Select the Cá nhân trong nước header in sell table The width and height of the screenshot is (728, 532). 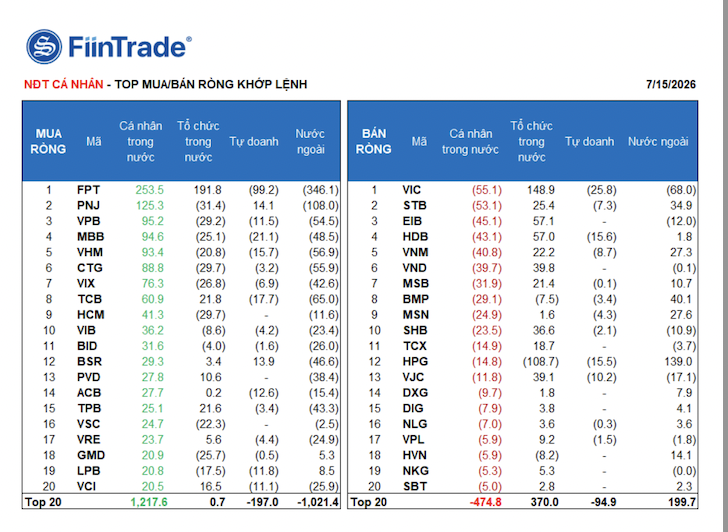pos(470,142)
